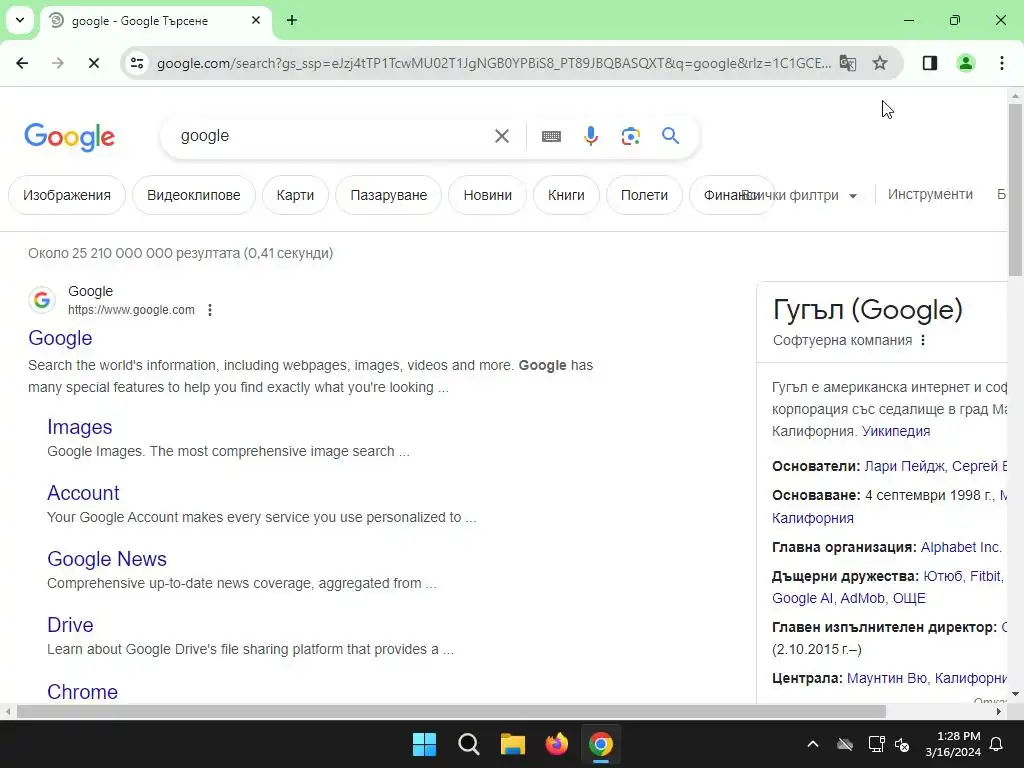The height and width of the screenshot is (768, 1024).
Task: Open the Google AI link
Action: (x=803, y=598)
